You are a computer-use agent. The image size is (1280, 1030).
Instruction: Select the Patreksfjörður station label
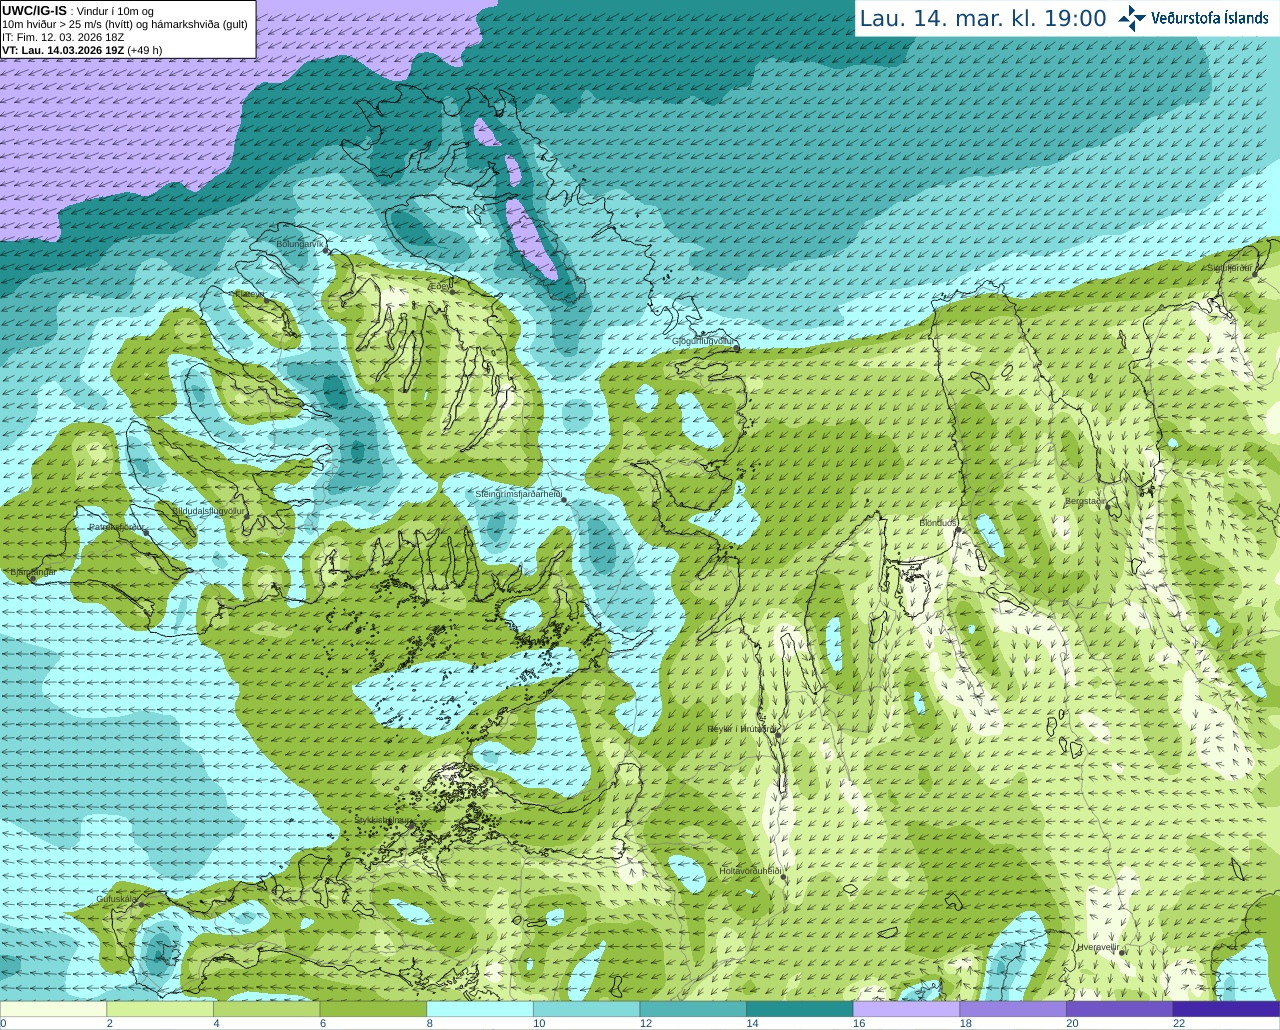(117, 526)
